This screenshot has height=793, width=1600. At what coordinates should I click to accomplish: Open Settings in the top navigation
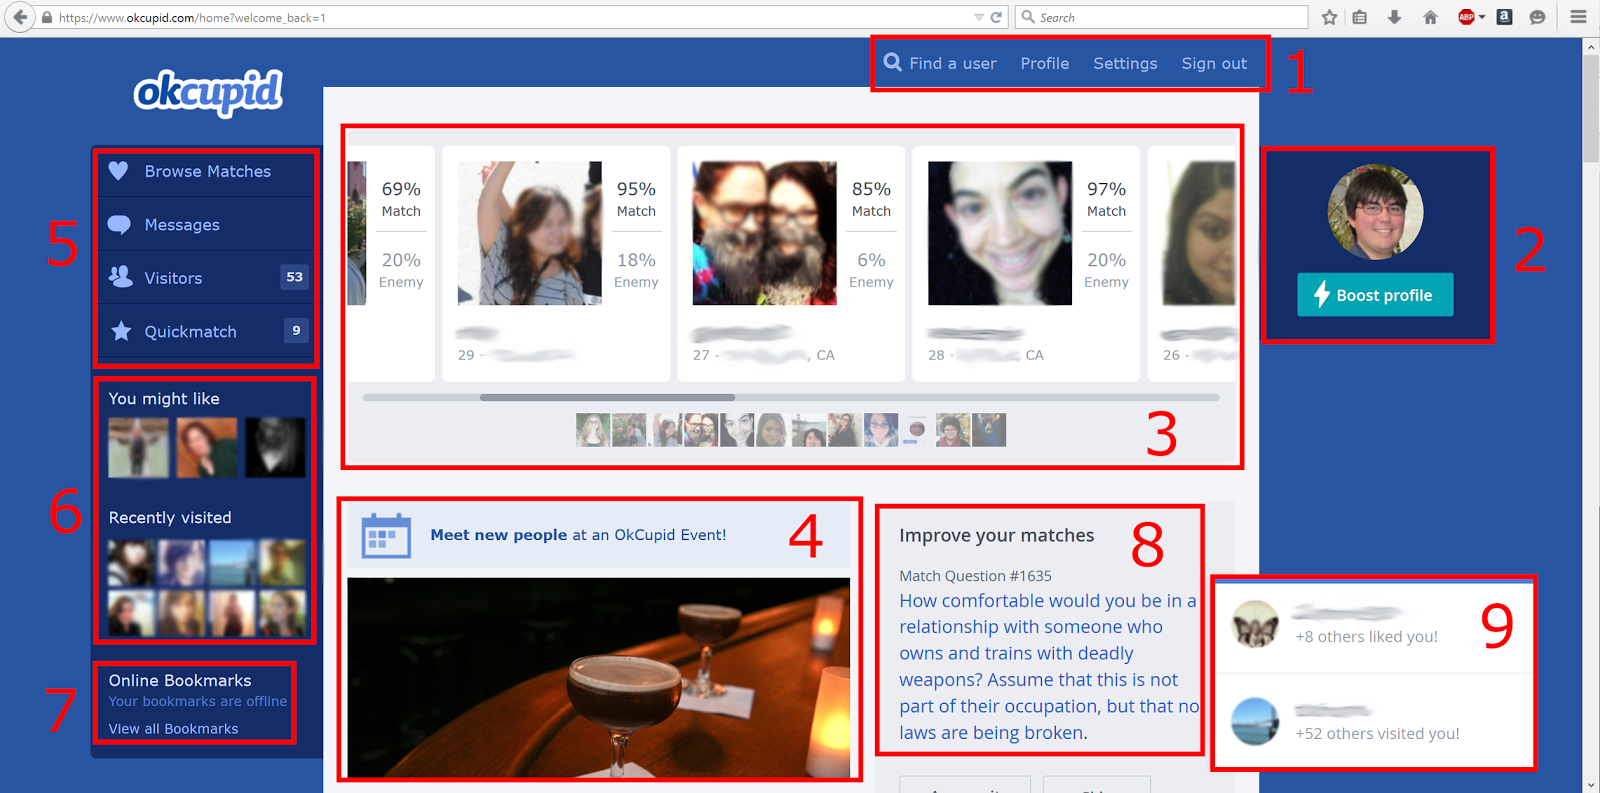tap(1125, 63)
